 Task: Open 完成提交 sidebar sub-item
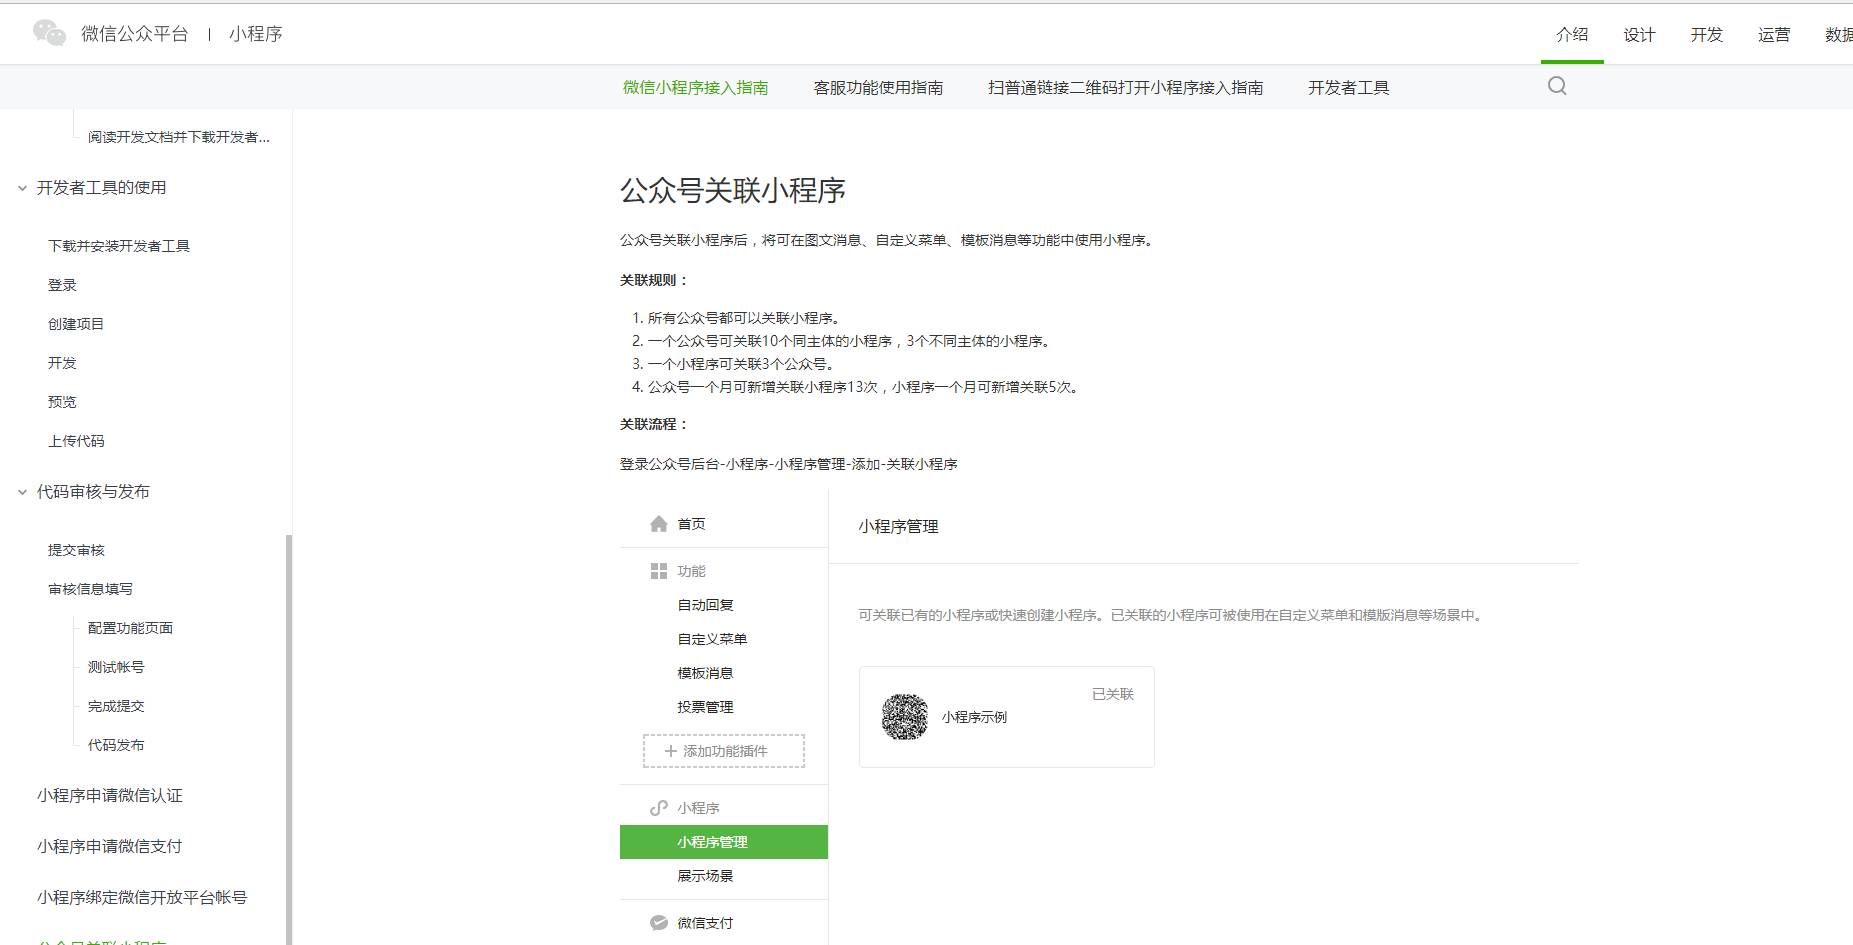[116, 706]
